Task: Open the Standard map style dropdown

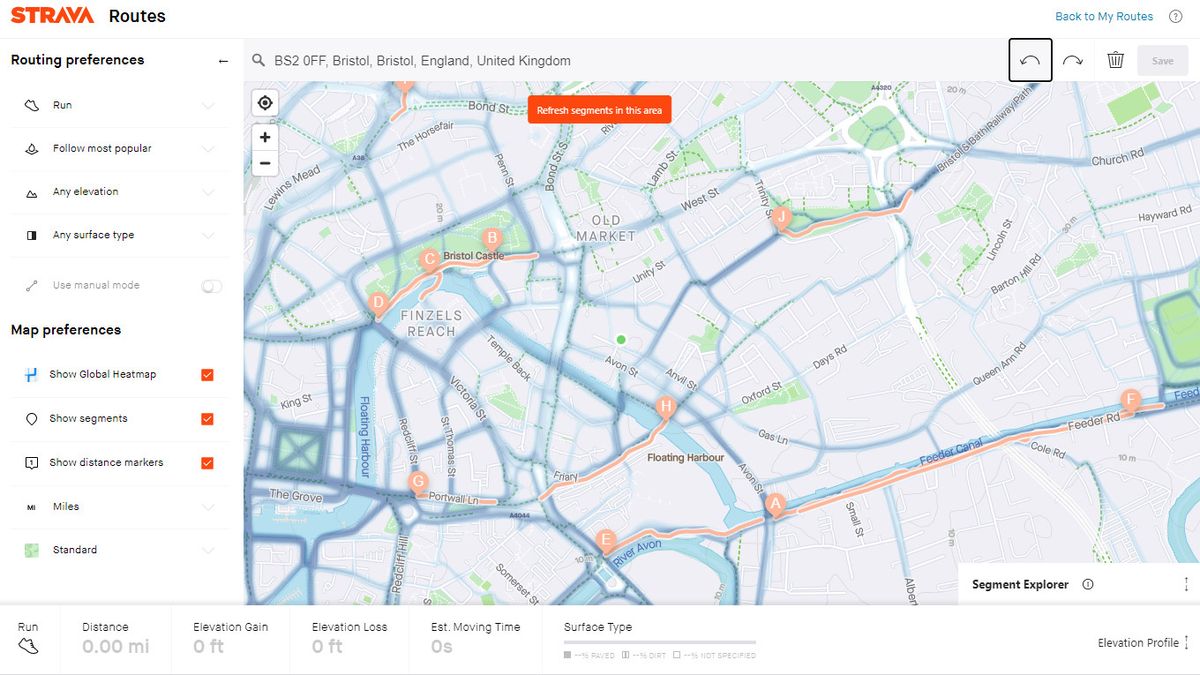Action: (x=210, y=549)
